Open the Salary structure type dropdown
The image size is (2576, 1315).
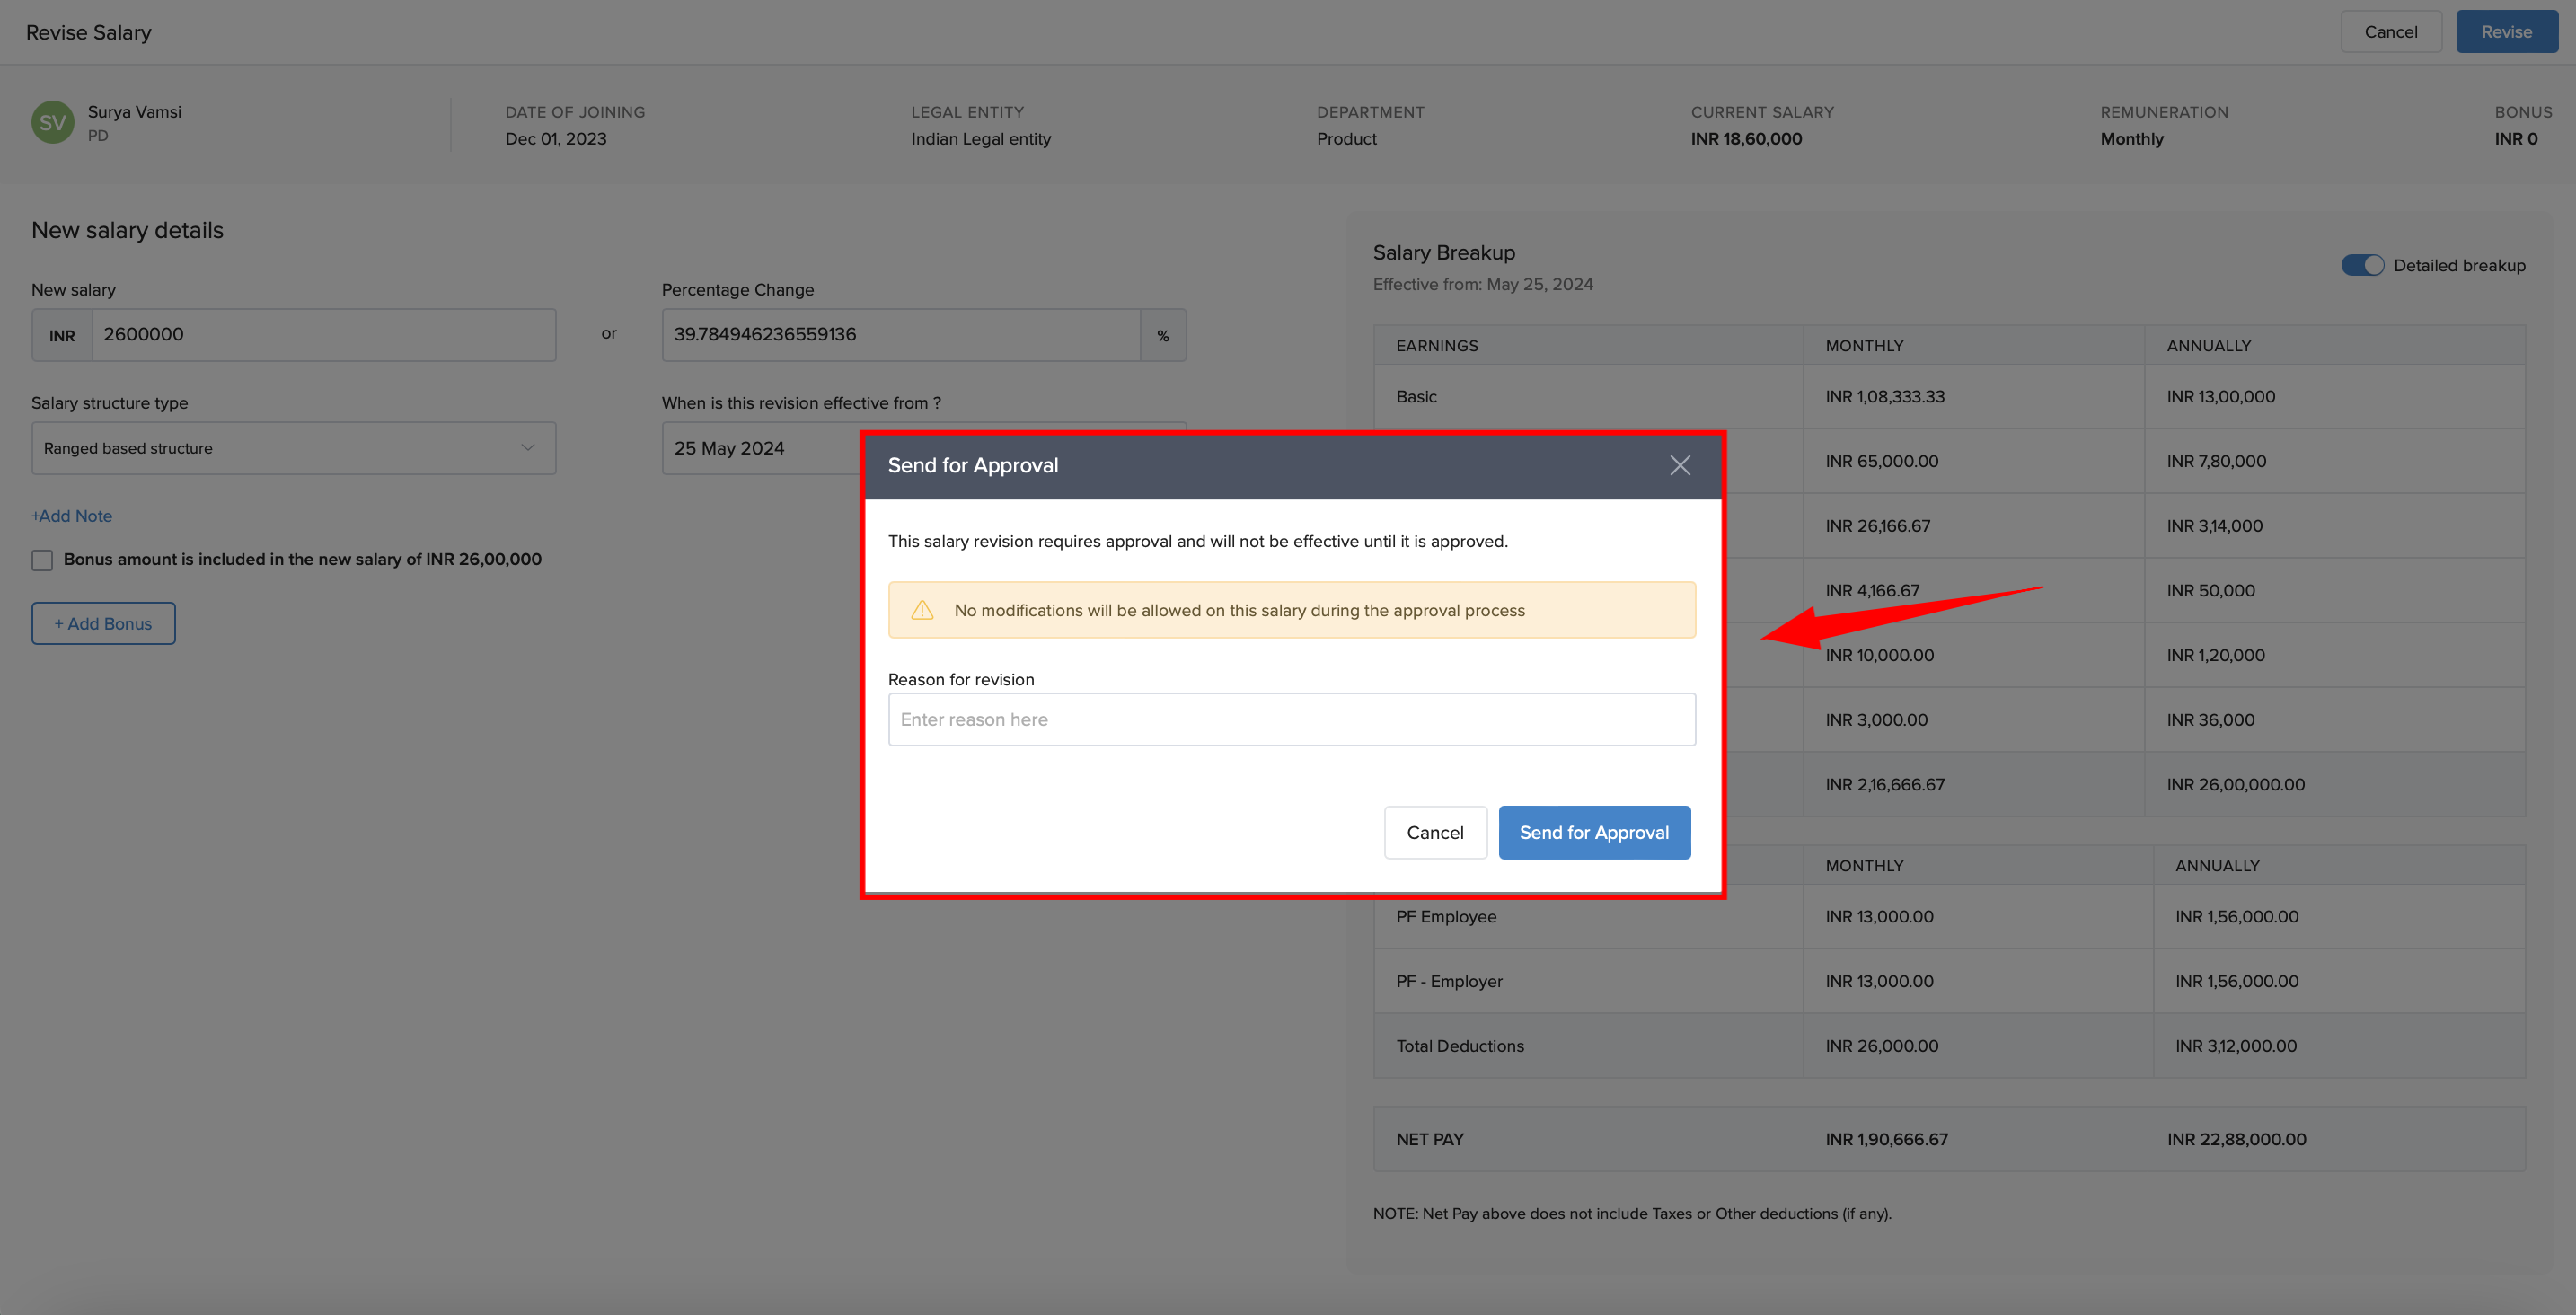coord(293,448)
